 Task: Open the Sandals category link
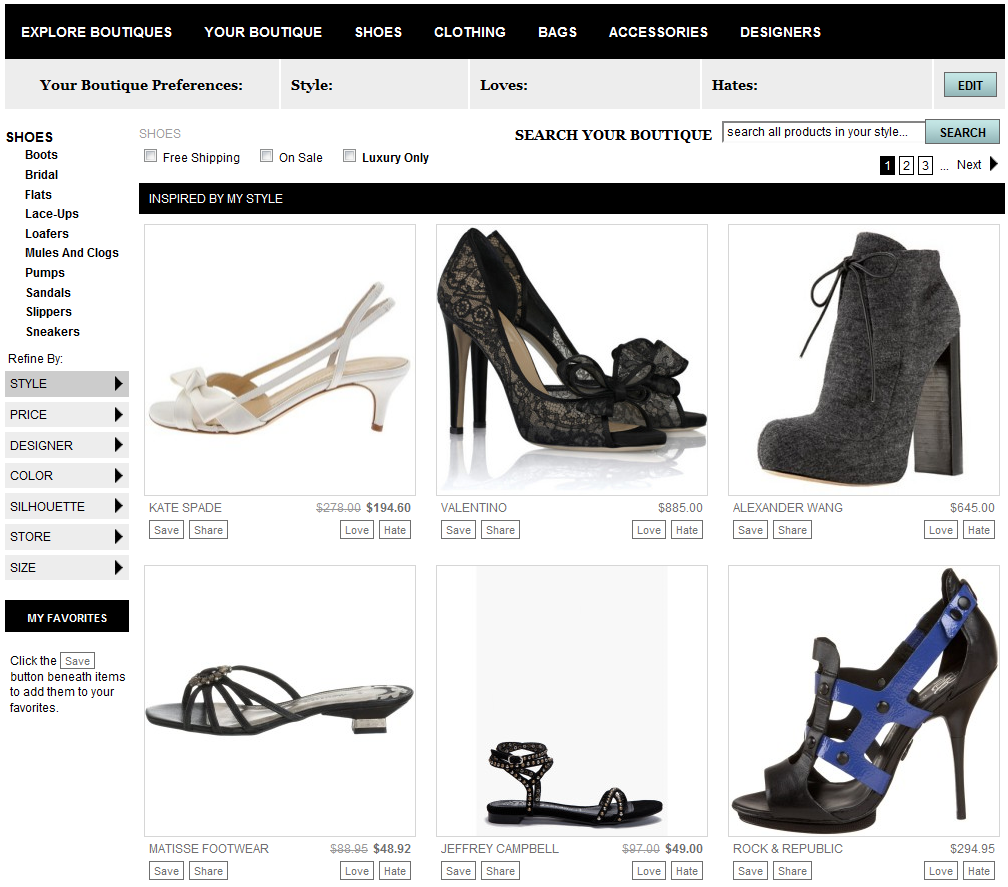pos(48,293)
